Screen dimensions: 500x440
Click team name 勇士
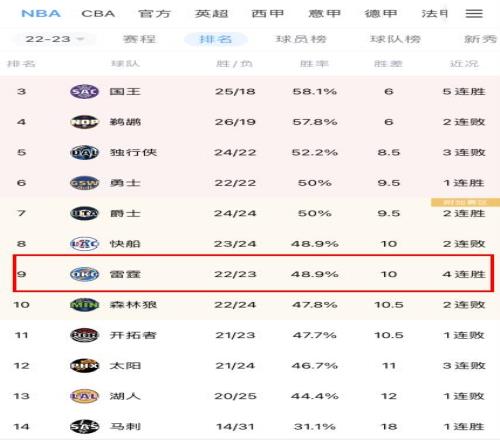(125, 183)
